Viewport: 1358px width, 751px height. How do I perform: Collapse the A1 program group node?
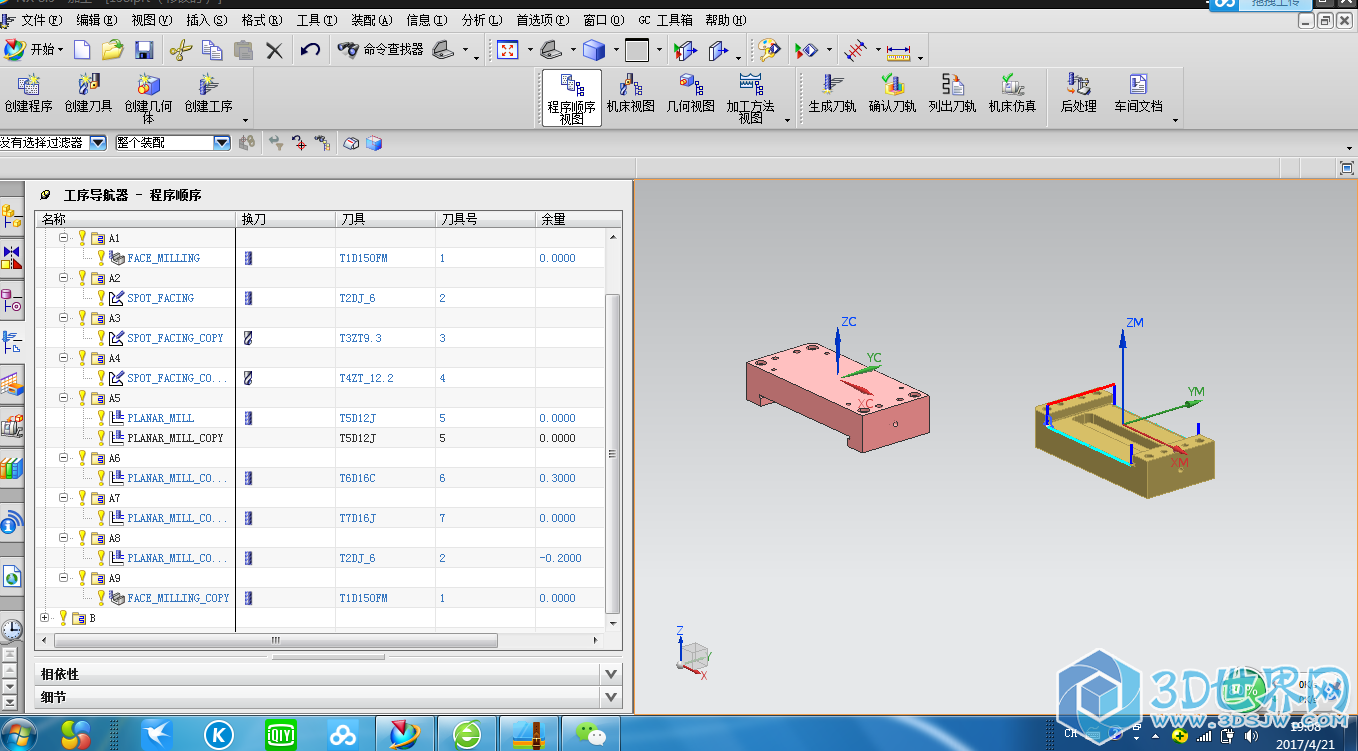click(x=63, y=238)
